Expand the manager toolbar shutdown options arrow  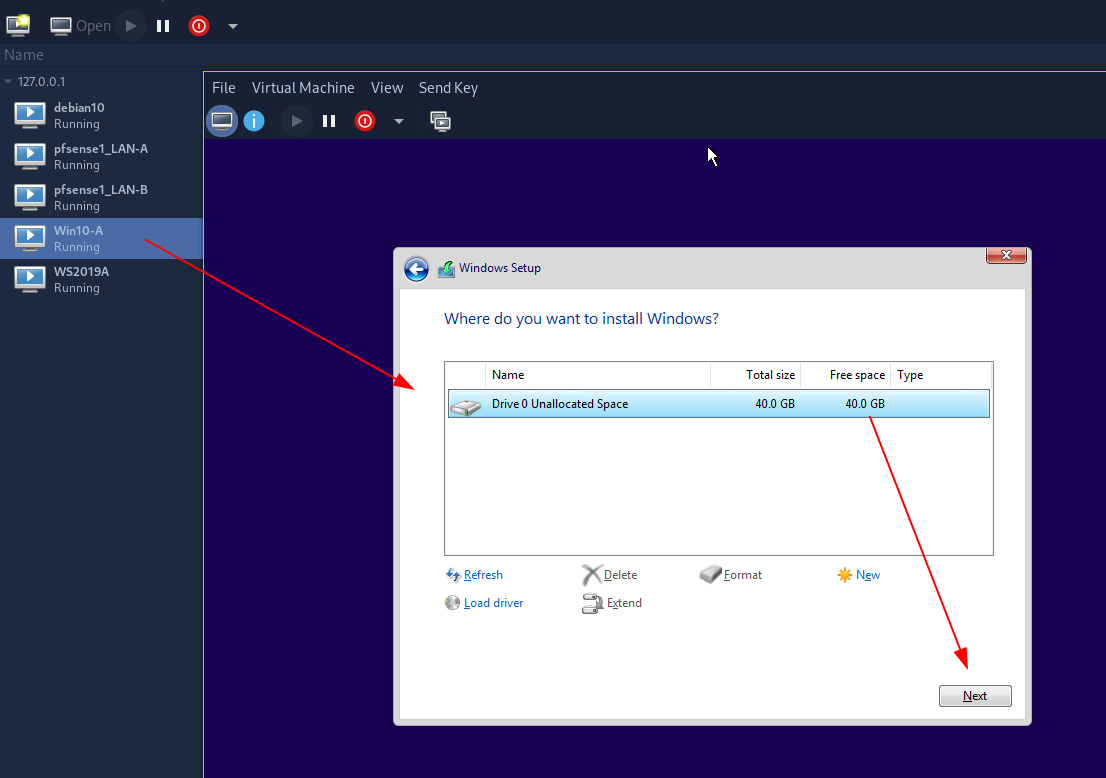233,27
